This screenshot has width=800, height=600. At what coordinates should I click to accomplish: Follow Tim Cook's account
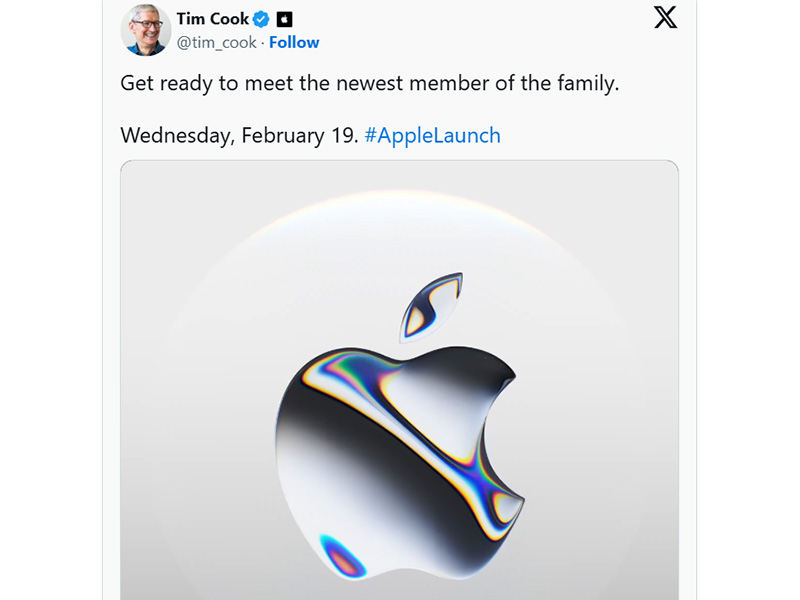coord(293,42)
